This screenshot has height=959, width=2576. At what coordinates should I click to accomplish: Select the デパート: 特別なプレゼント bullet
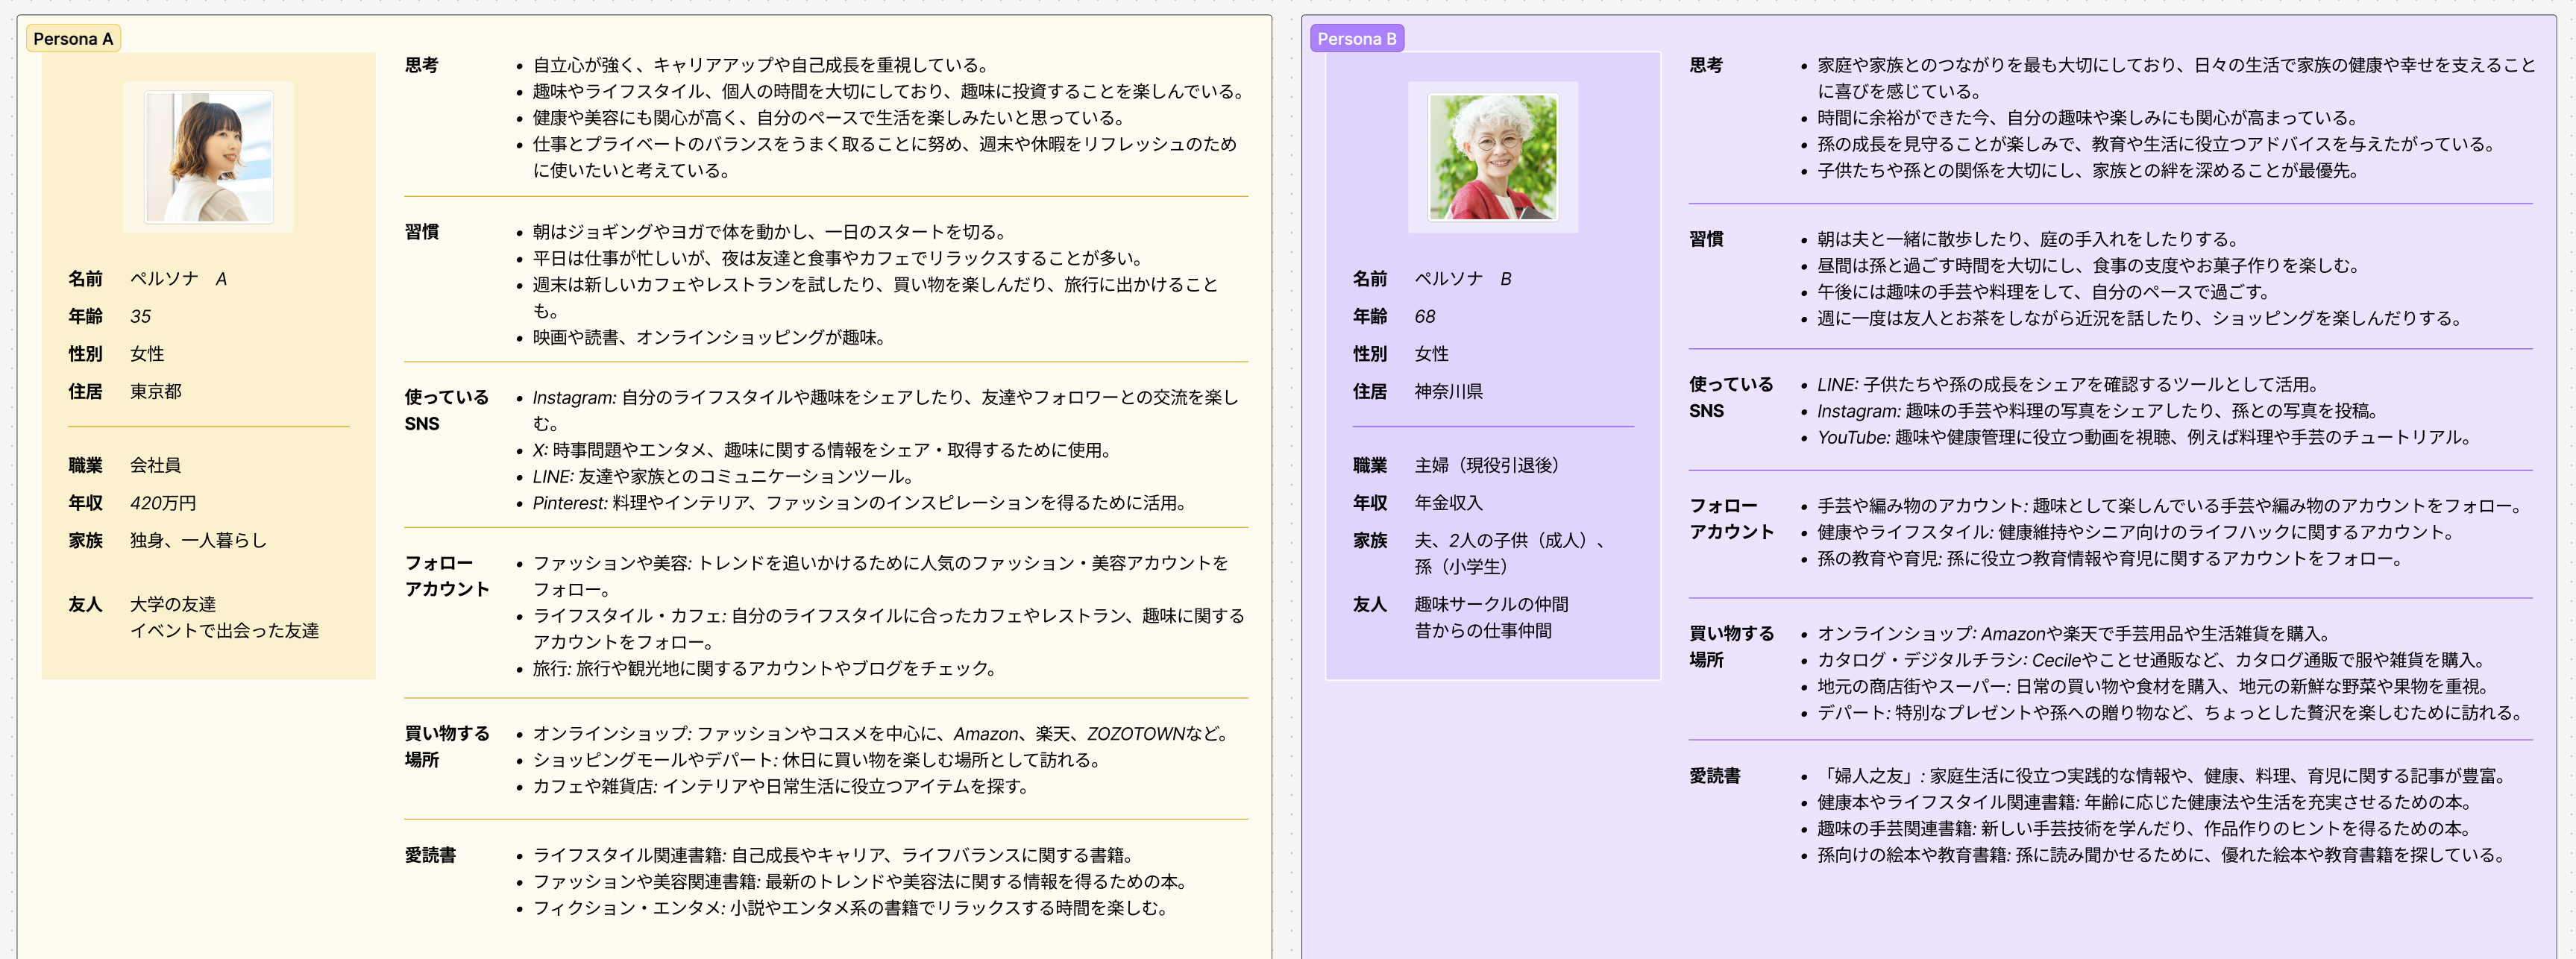click(x=2172, y=712)
